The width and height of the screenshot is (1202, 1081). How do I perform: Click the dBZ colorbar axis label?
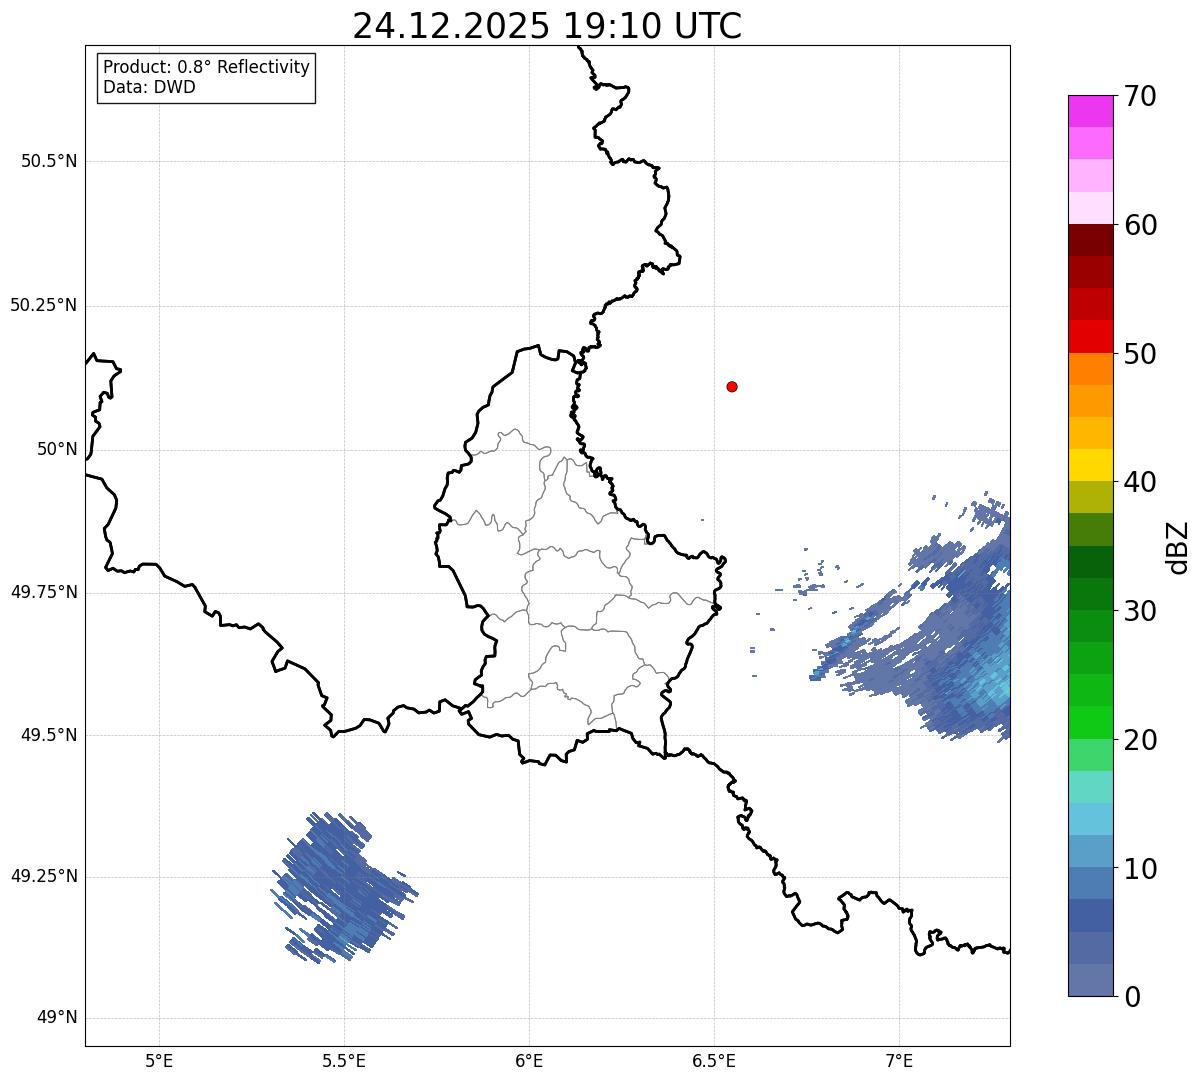(1179, 547)
